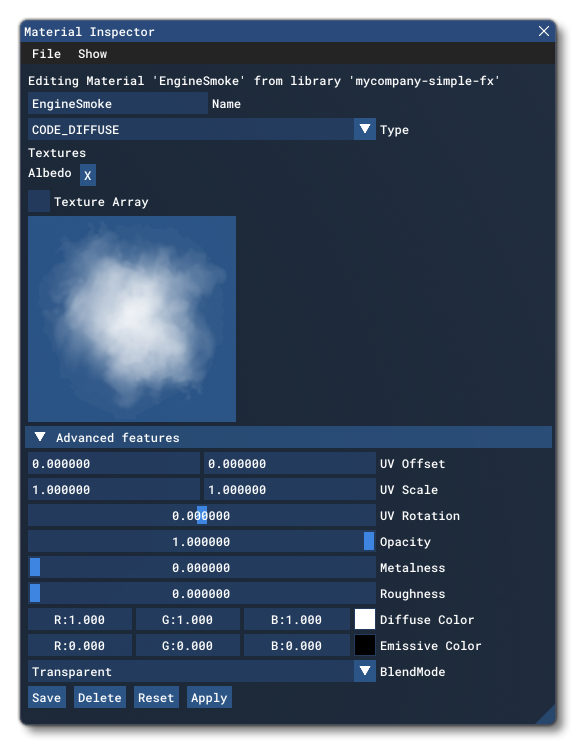Screen dimensions: 576x745
Task: Click the second UV Scale value field
Action: (x=290, y=489)
